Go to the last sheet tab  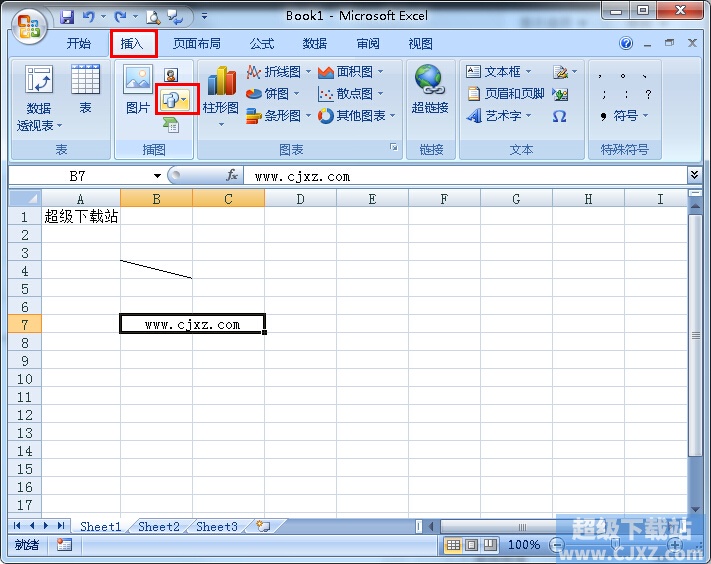61,526
